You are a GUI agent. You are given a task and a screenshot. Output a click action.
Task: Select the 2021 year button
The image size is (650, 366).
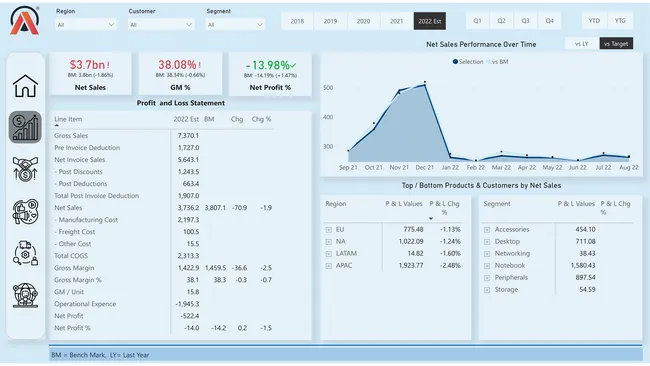(397, 21)
